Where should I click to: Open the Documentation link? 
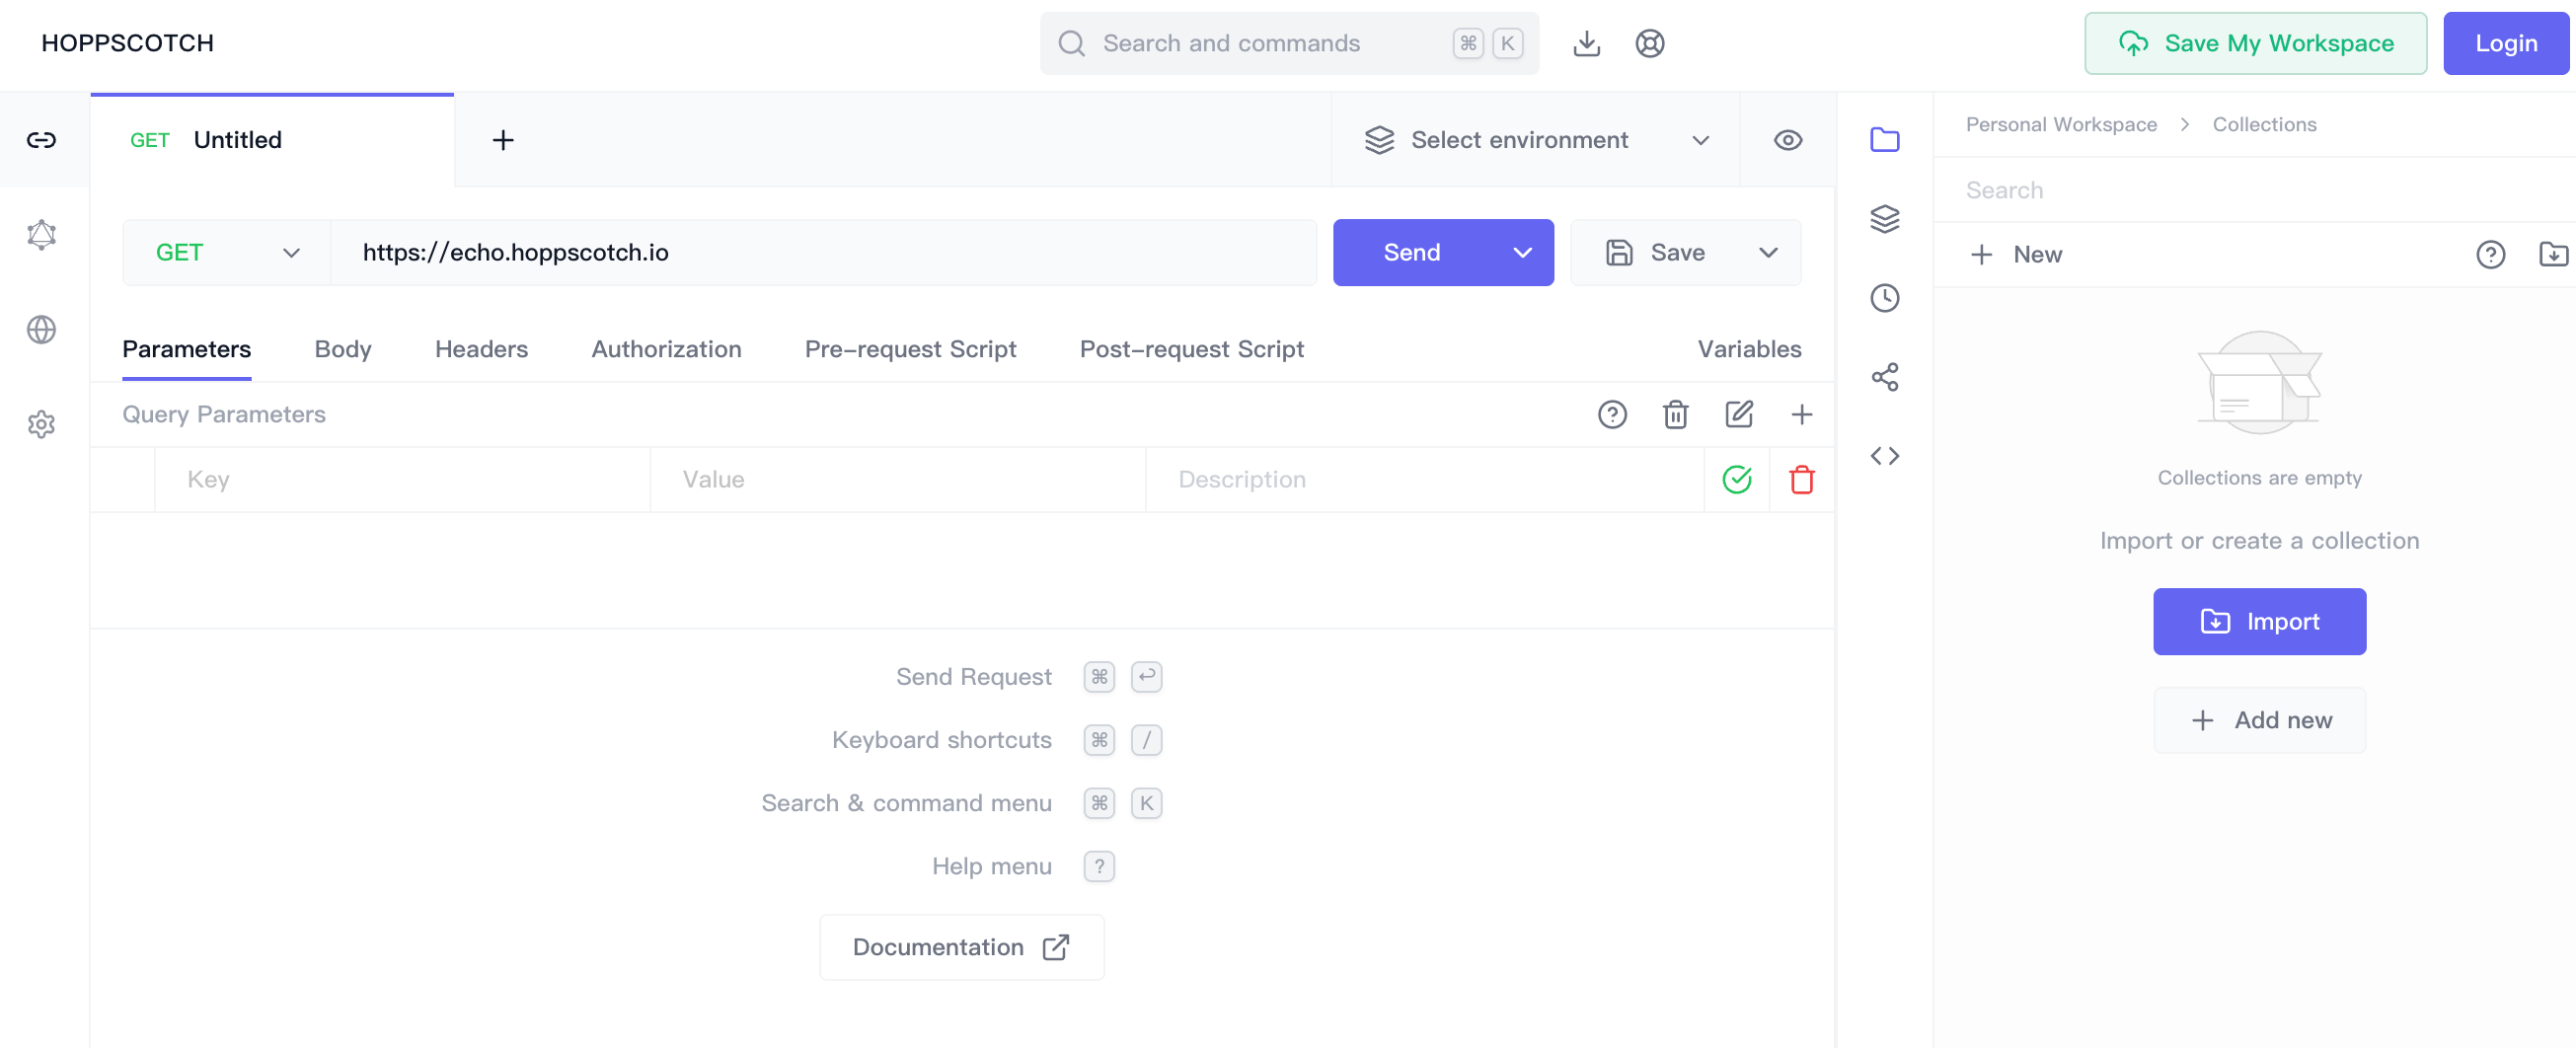click(x=961, y=948)
